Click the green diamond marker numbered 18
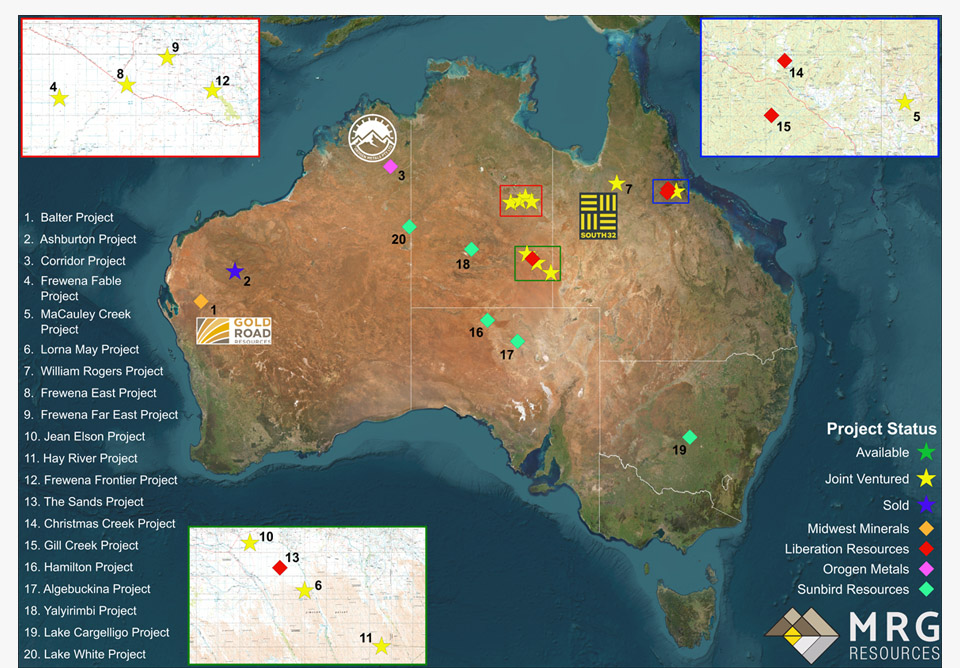Image resolution: width=960 pixels, height=668 pixels. tap(471, 249)
